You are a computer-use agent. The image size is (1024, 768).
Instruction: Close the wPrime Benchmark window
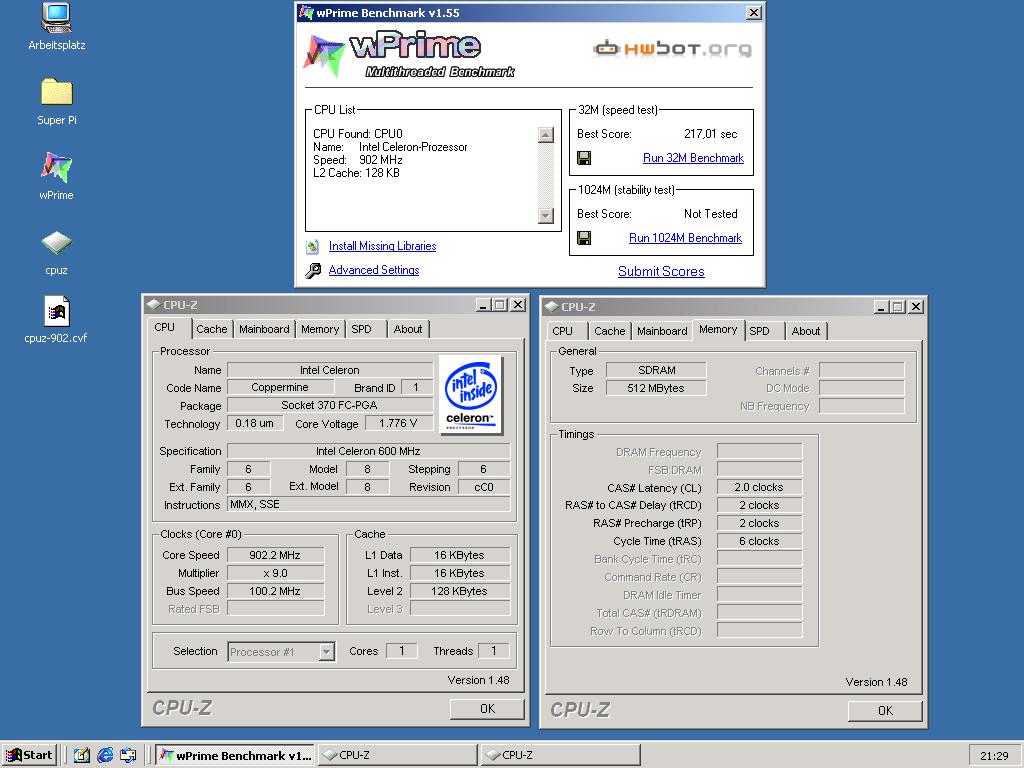[x=753, y=13]
